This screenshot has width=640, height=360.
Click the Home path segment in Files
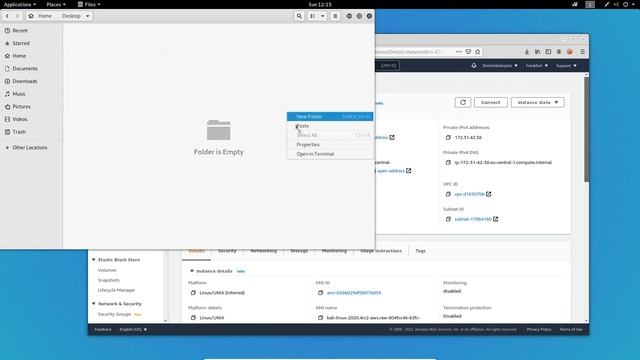tap(40, 16)
